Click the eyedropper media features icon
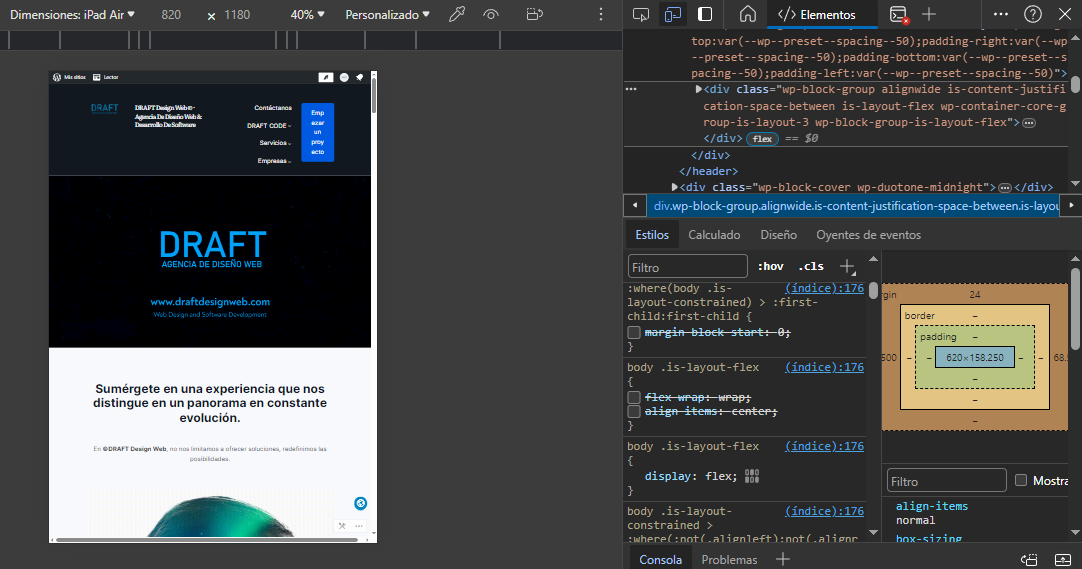 pyautogui.click(x=457, y=15)
